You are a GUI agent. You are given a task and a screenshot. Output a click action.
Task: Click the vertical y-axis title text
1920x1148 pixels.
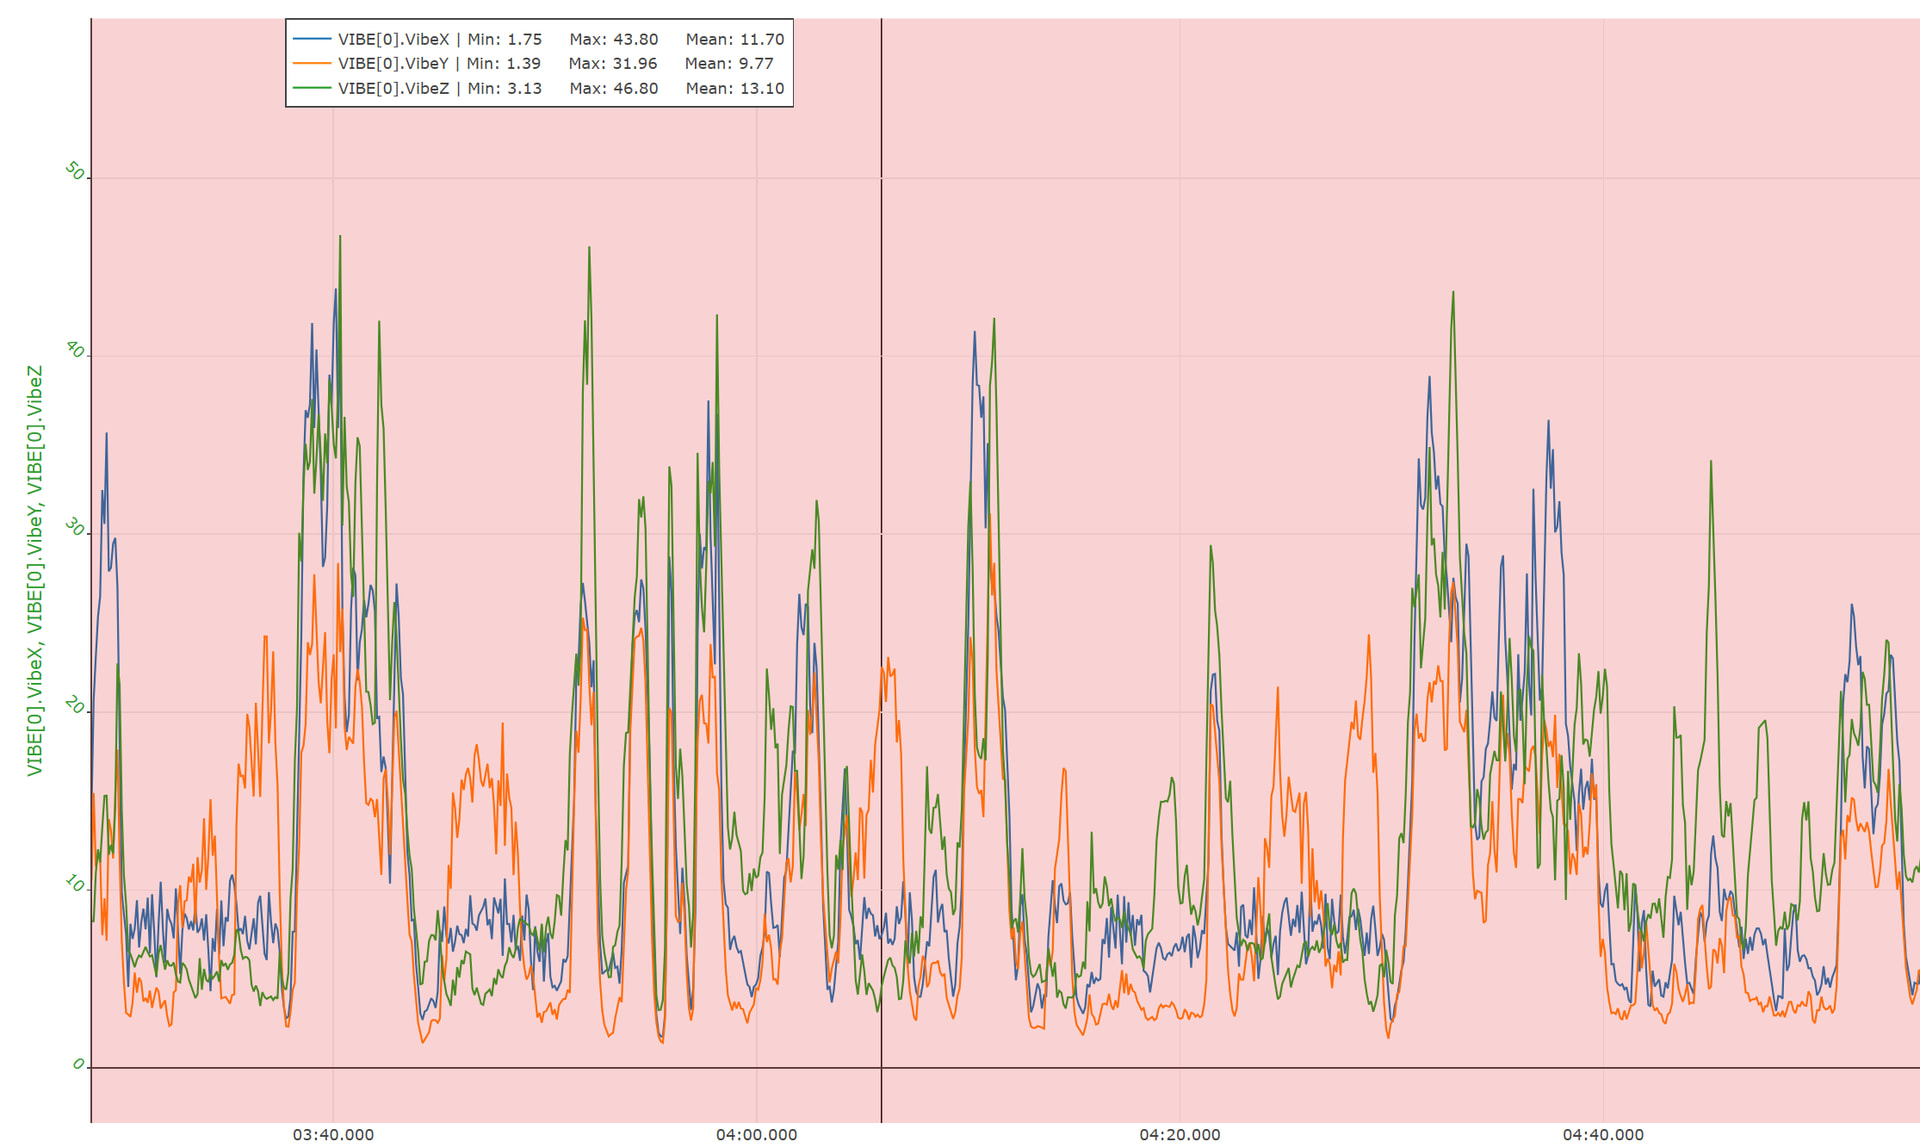point(35,570)
